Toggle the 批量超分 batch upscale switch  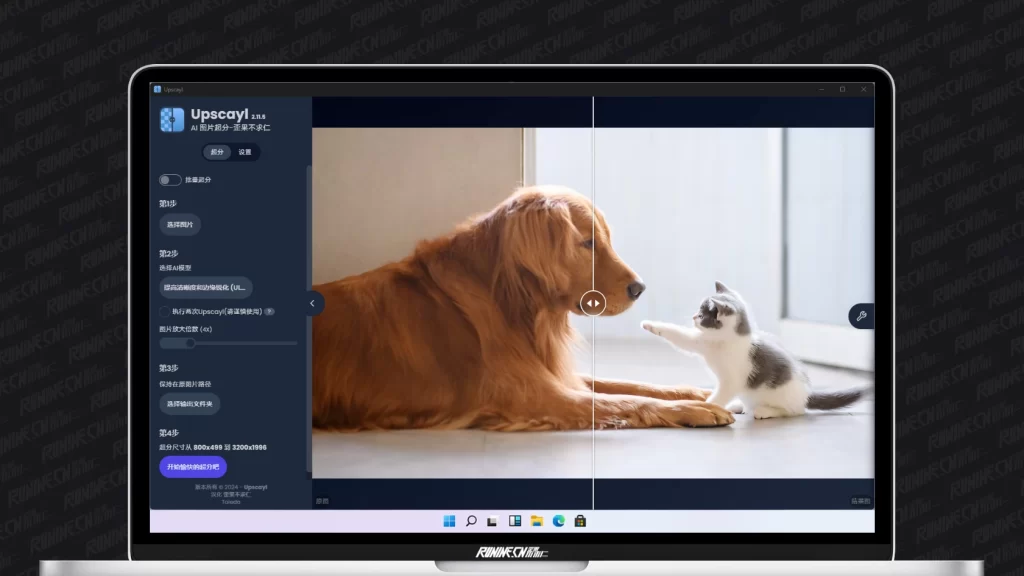[x=170, y=180]
